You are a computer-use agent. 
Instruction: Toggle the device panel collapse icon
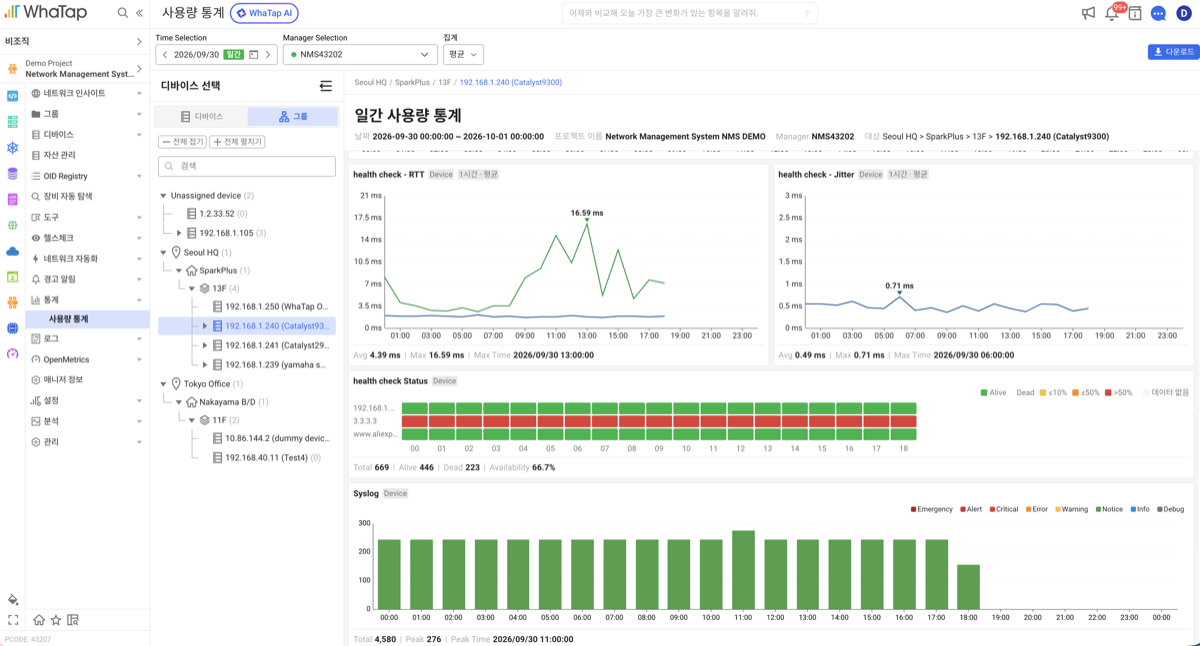coord(325,86)
